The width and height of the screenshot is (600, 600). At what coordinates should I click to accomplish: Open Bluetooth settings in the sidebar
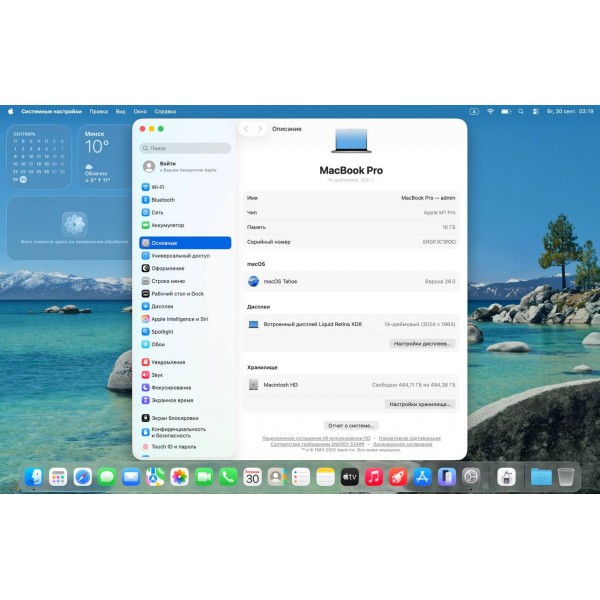click(x=162, y=200)
